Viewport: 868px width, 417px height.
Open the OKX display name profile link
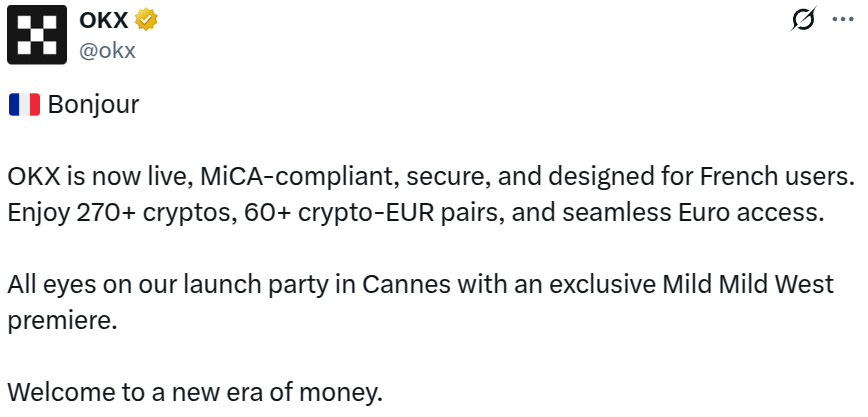click(103, 20)
